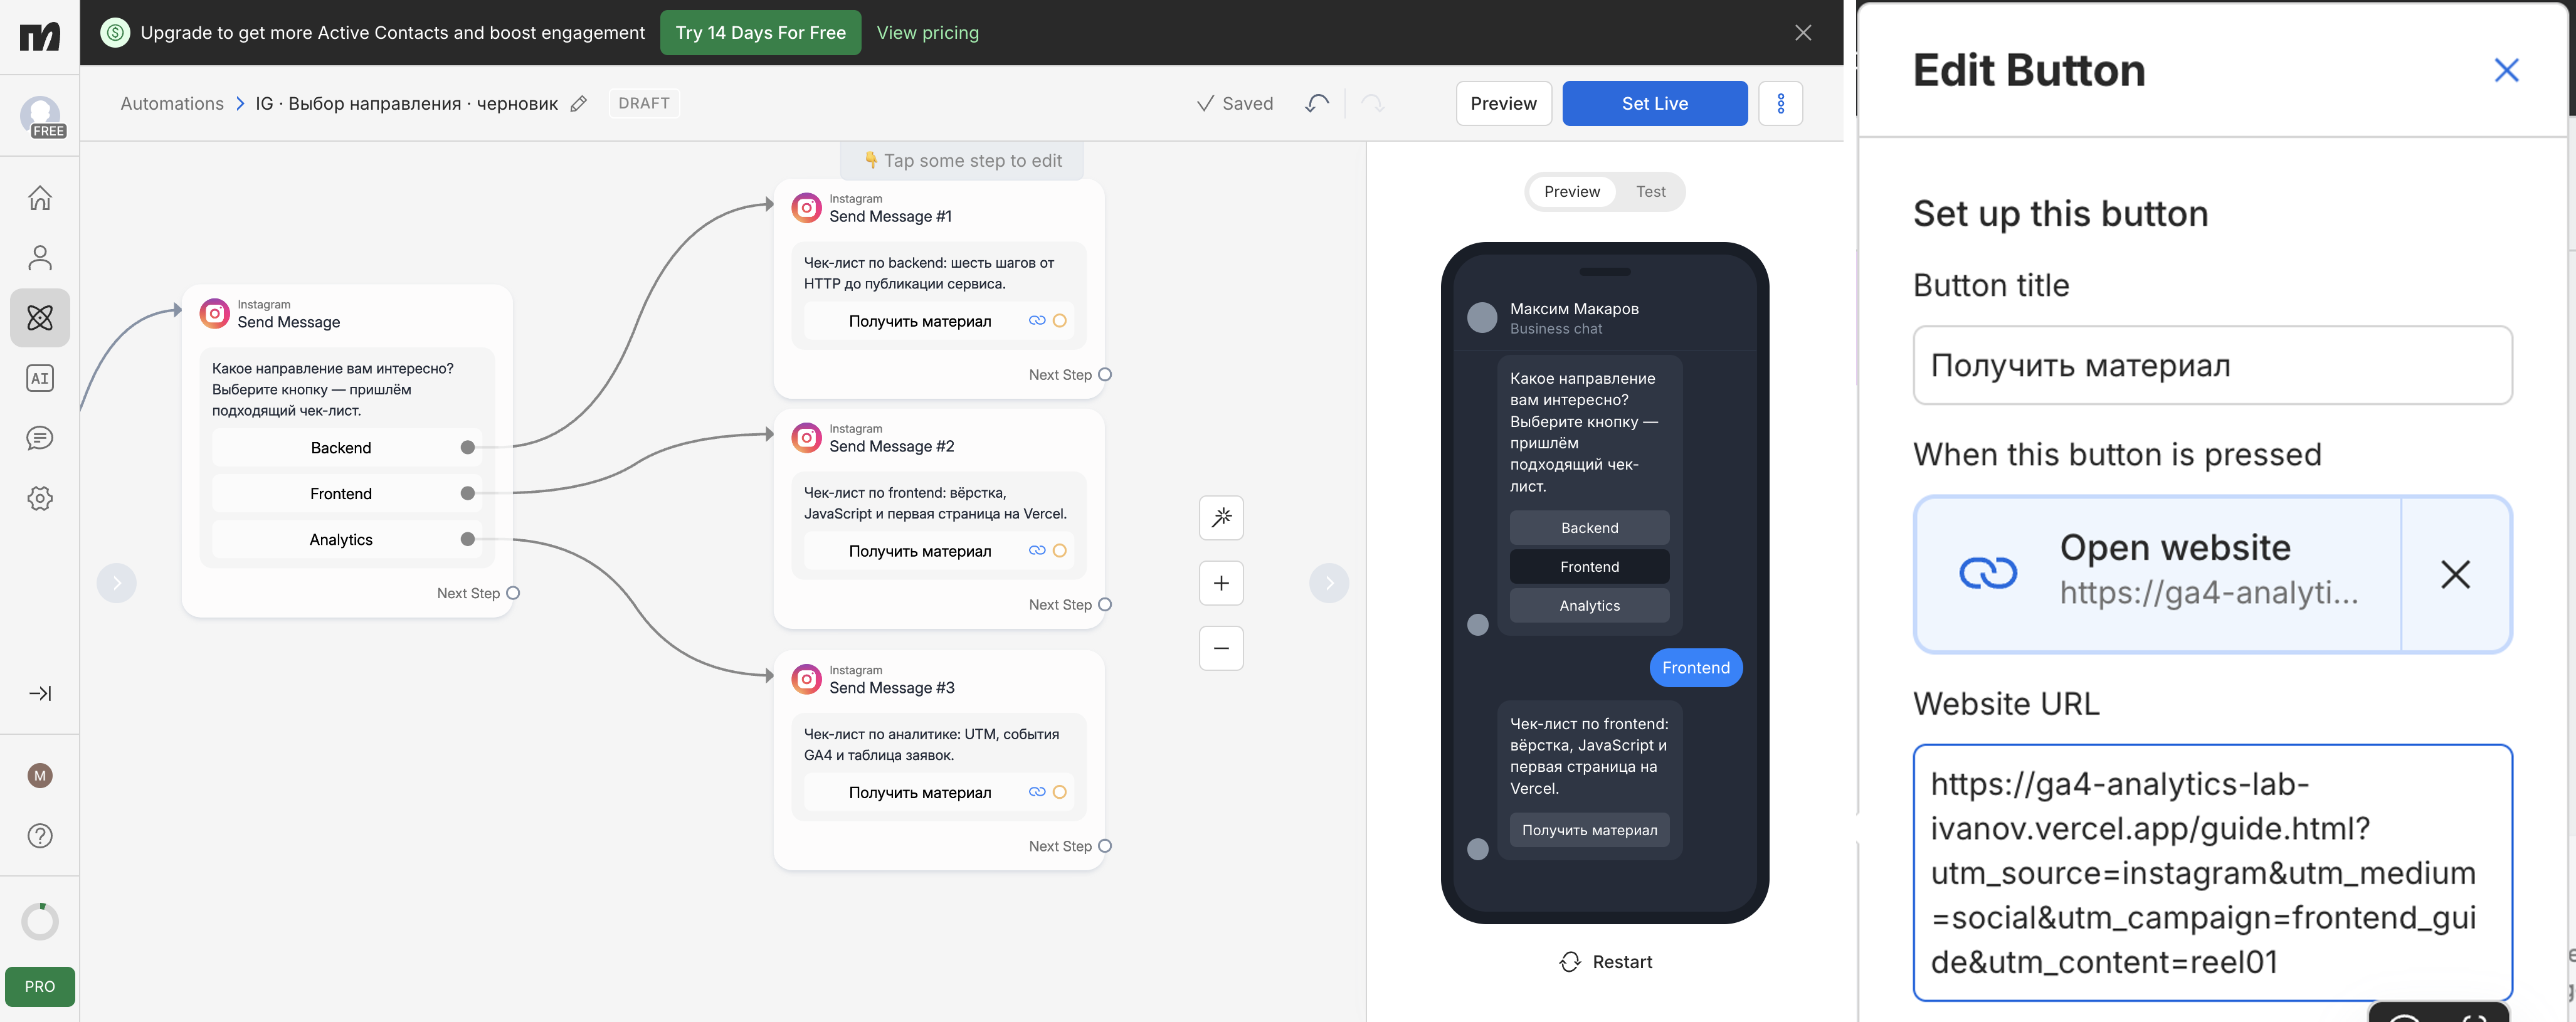The image size is (2576, 1022).
Task: Click into the Button title field
Action: click(2212, 366)
